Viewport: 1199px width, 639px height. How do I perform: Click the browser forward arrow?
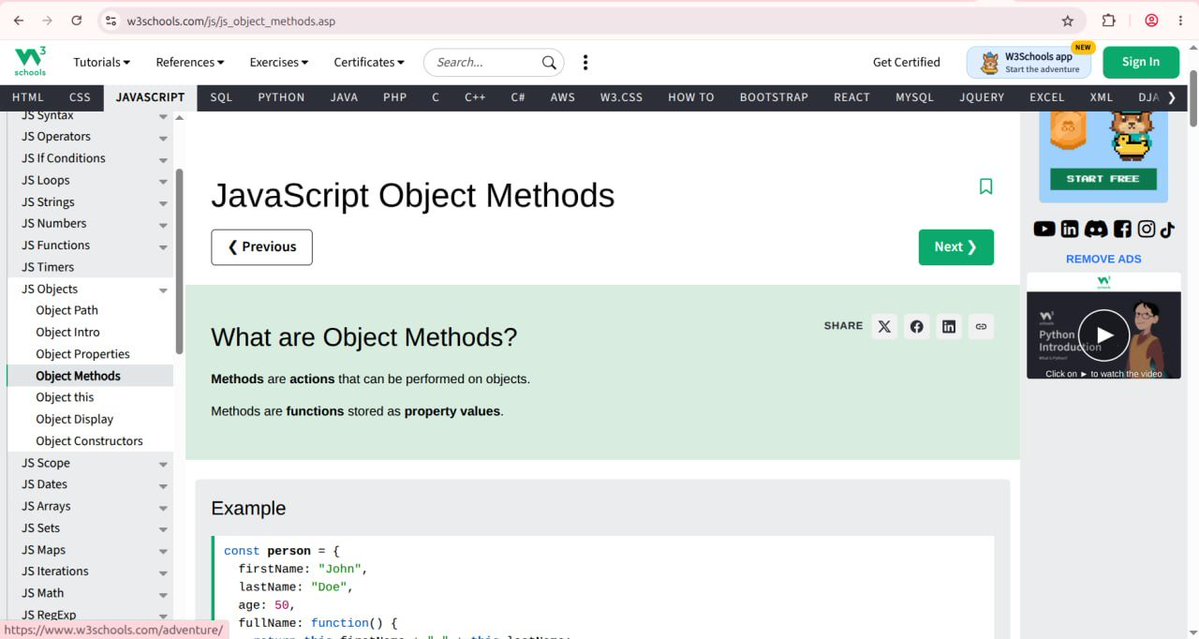(47, 21)
